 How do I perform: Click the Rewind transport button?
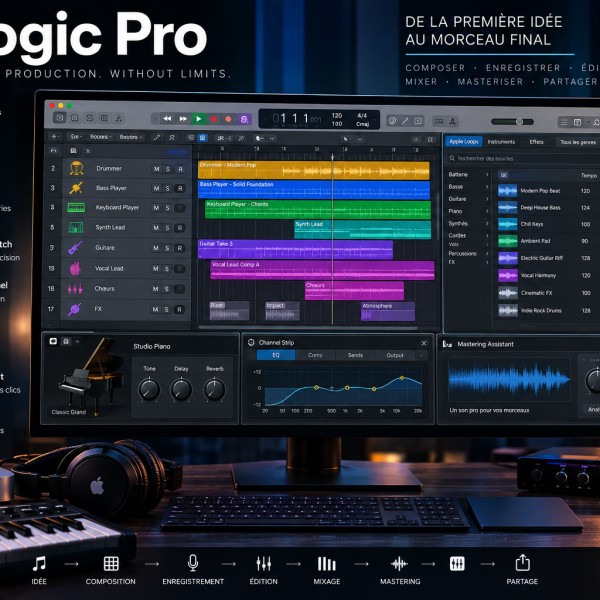(167, 119)
